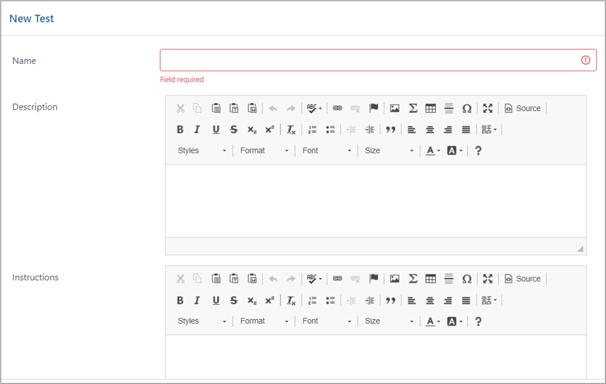
Task: Insert horizontal line in Description editor
Action: 449,108
